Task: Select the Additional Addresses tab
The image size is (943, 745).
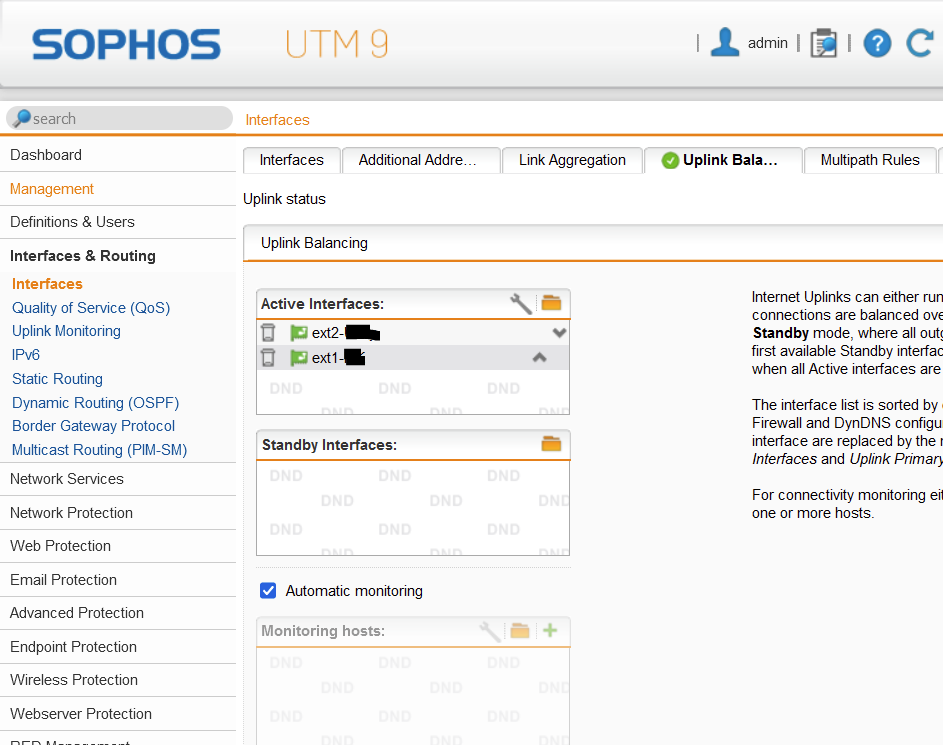Action: 417,160
